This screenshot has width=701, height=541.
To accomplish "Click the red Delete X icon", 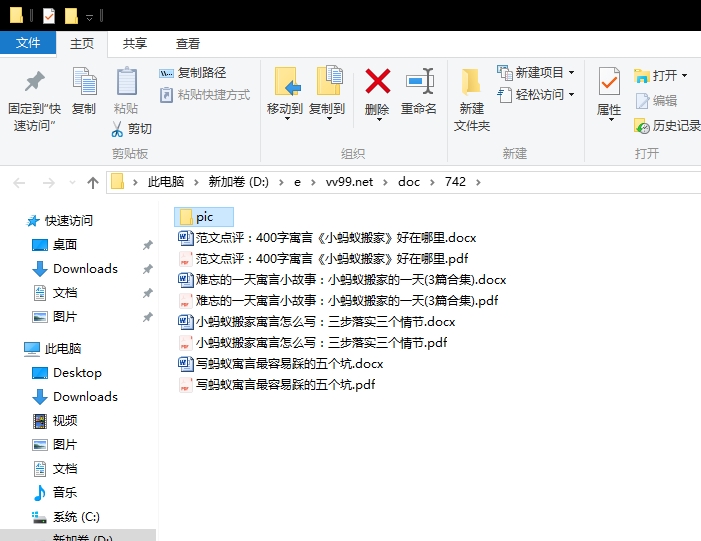I will pos(378,81).
